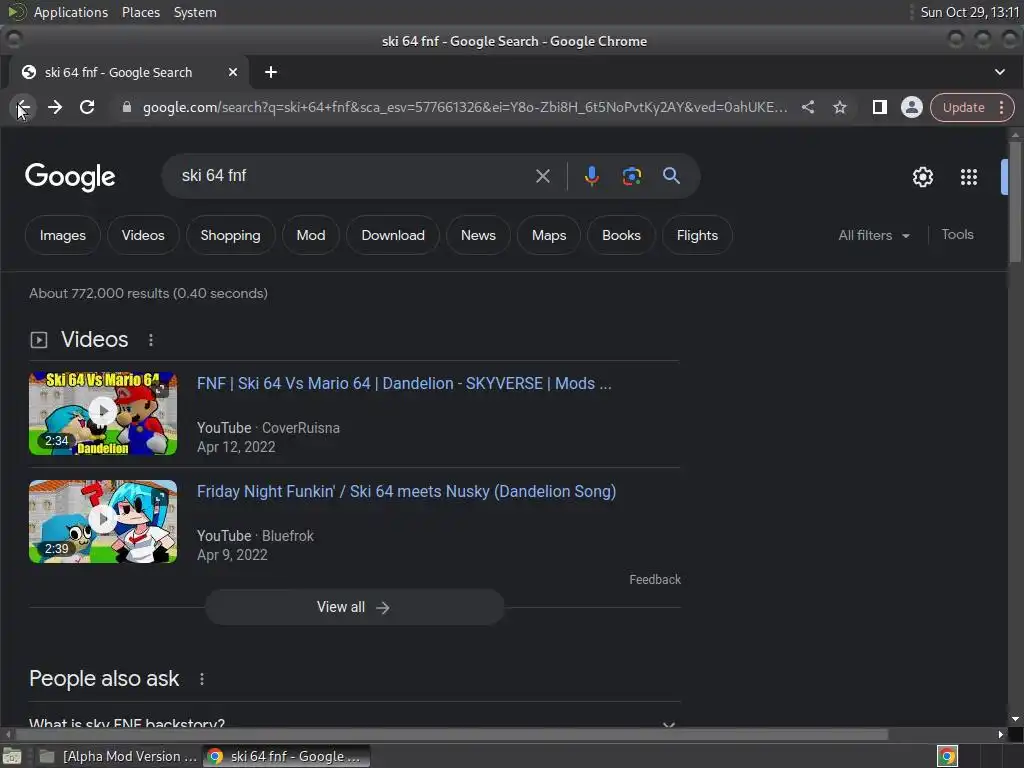Open Google apps grid
1024x768 pixels.
click(x=968, y=177)
